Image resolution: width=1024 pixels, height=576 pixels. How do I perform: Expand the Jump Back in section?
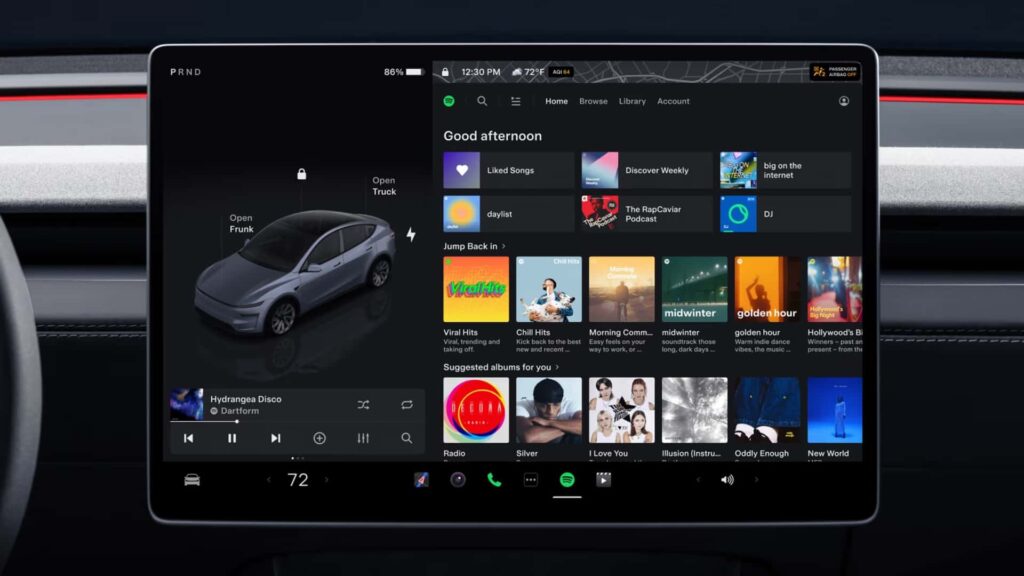(474, 246)
